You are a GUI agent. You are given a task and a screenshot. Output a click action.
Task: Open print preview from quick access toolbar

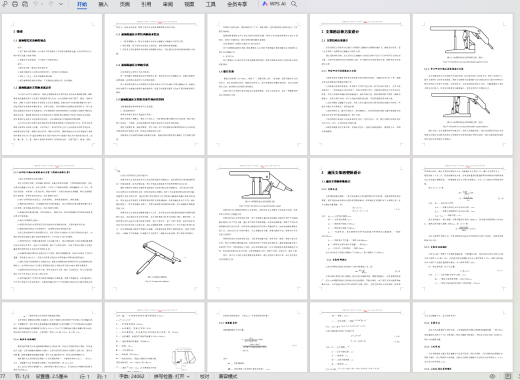click(x=25, y=4)
